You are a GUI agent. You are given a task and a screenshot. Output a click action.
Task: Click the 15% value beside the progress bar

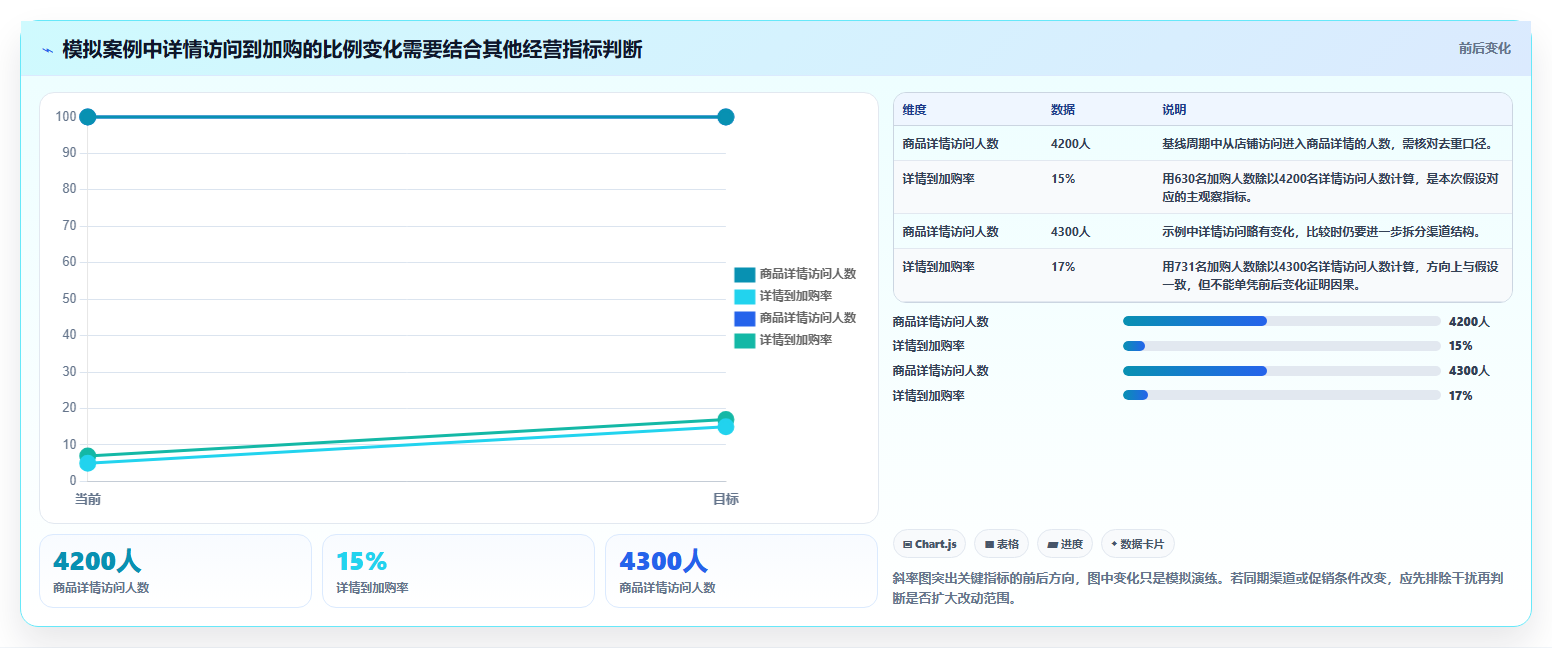click(x=1460, y=346)
